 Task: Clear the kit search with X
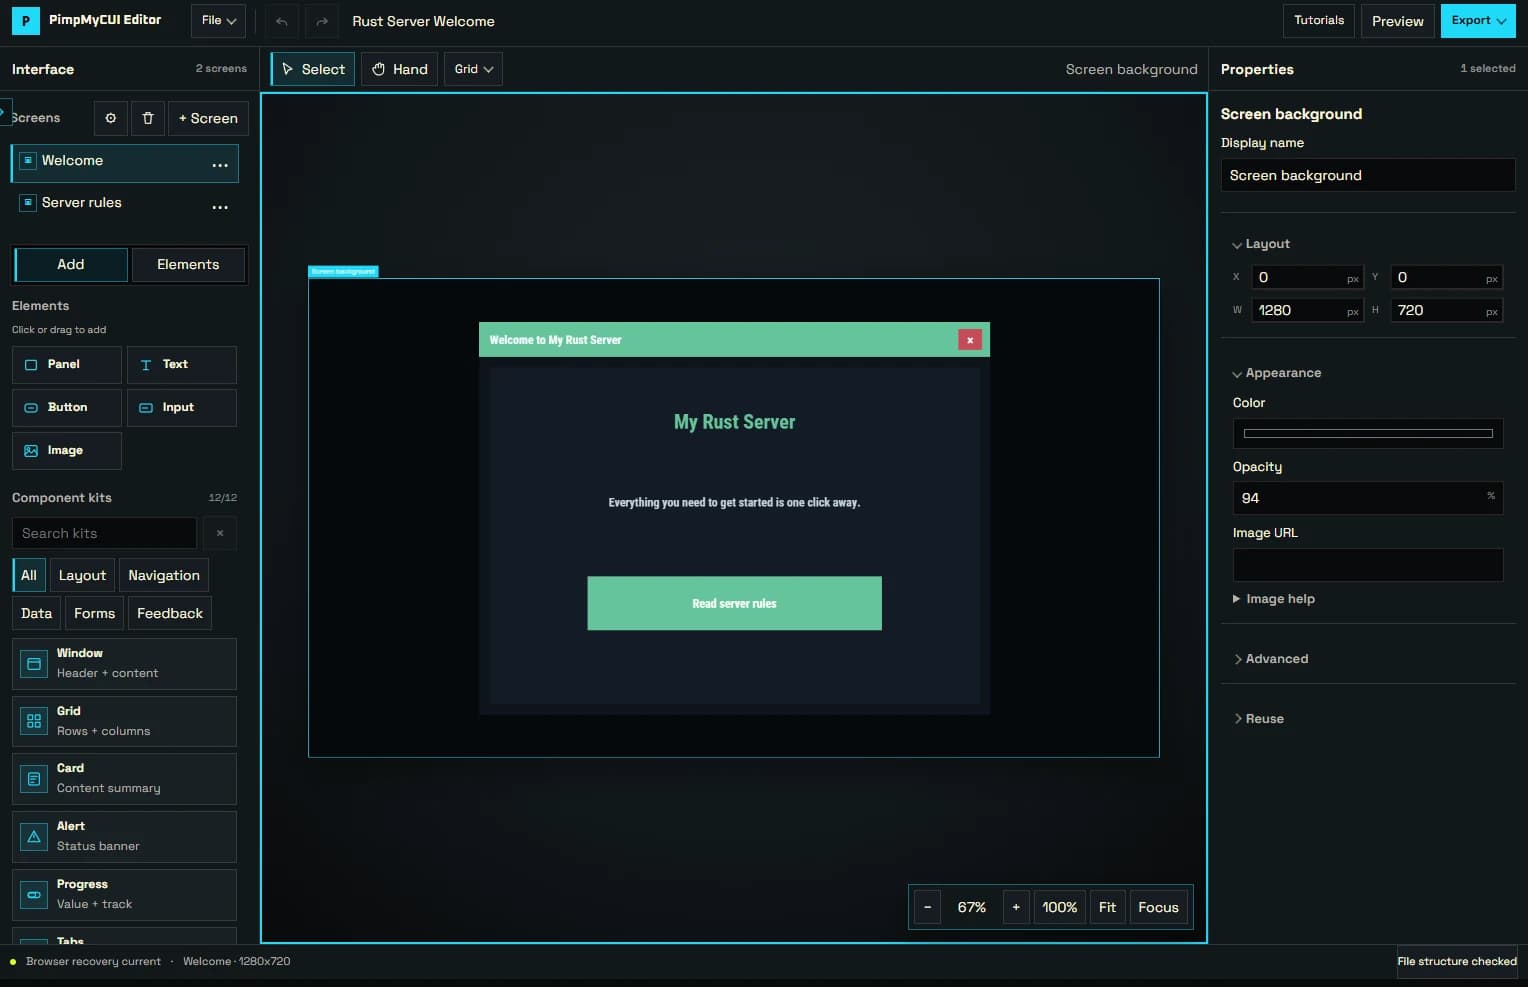click(220, 533)
